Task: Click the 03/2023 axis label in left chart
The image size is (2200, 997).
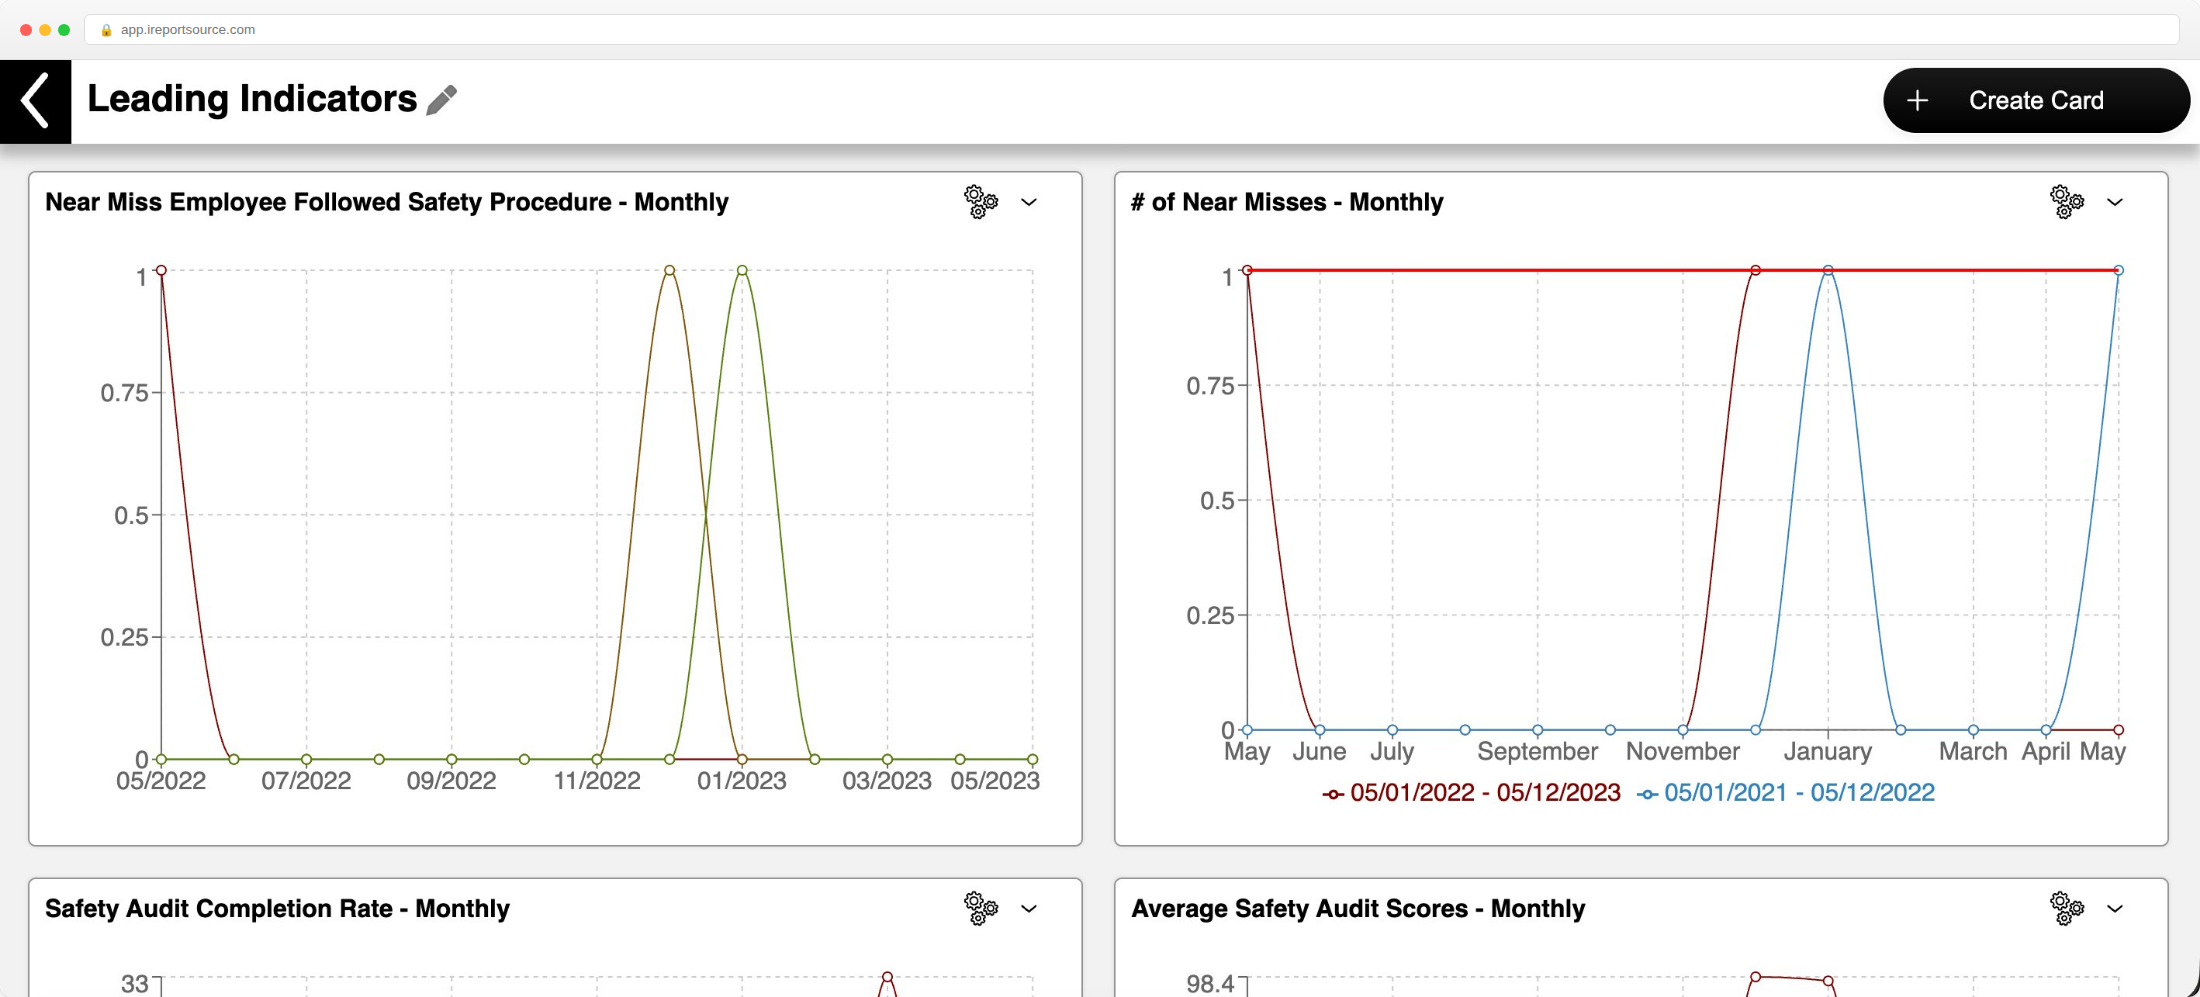Action: 887,781
